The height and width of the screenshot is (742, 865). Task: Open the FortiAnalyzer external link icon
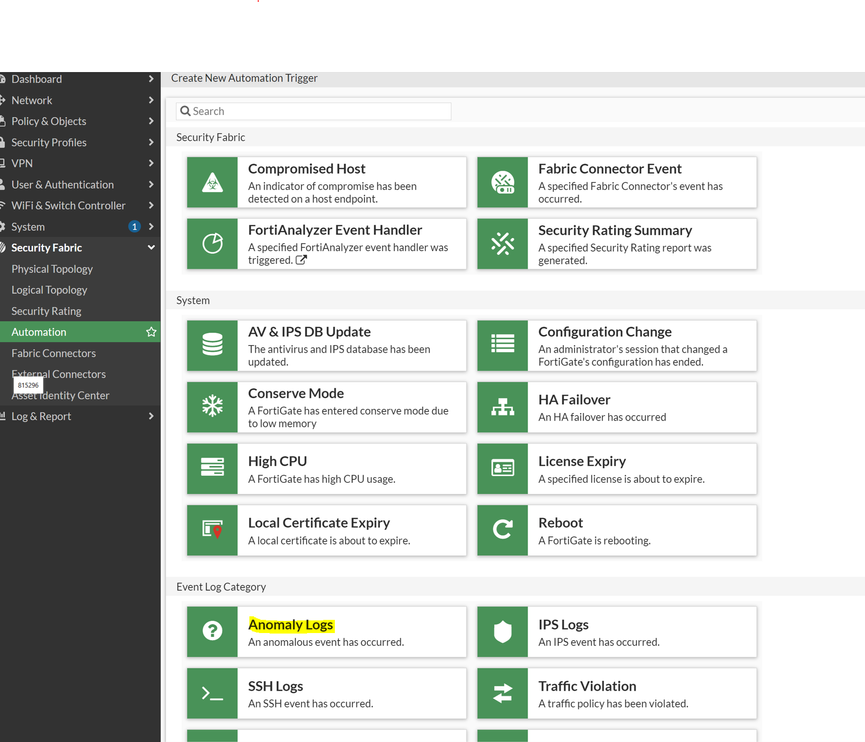(302, 261)
